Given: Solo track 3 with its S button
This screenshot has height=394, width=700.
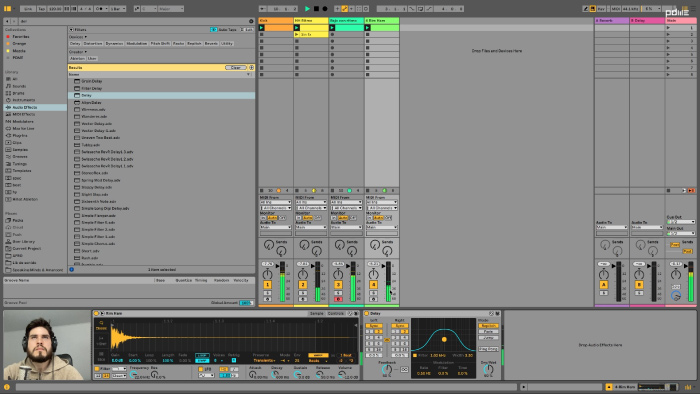Looking at the screenshot, I should 338,293.
